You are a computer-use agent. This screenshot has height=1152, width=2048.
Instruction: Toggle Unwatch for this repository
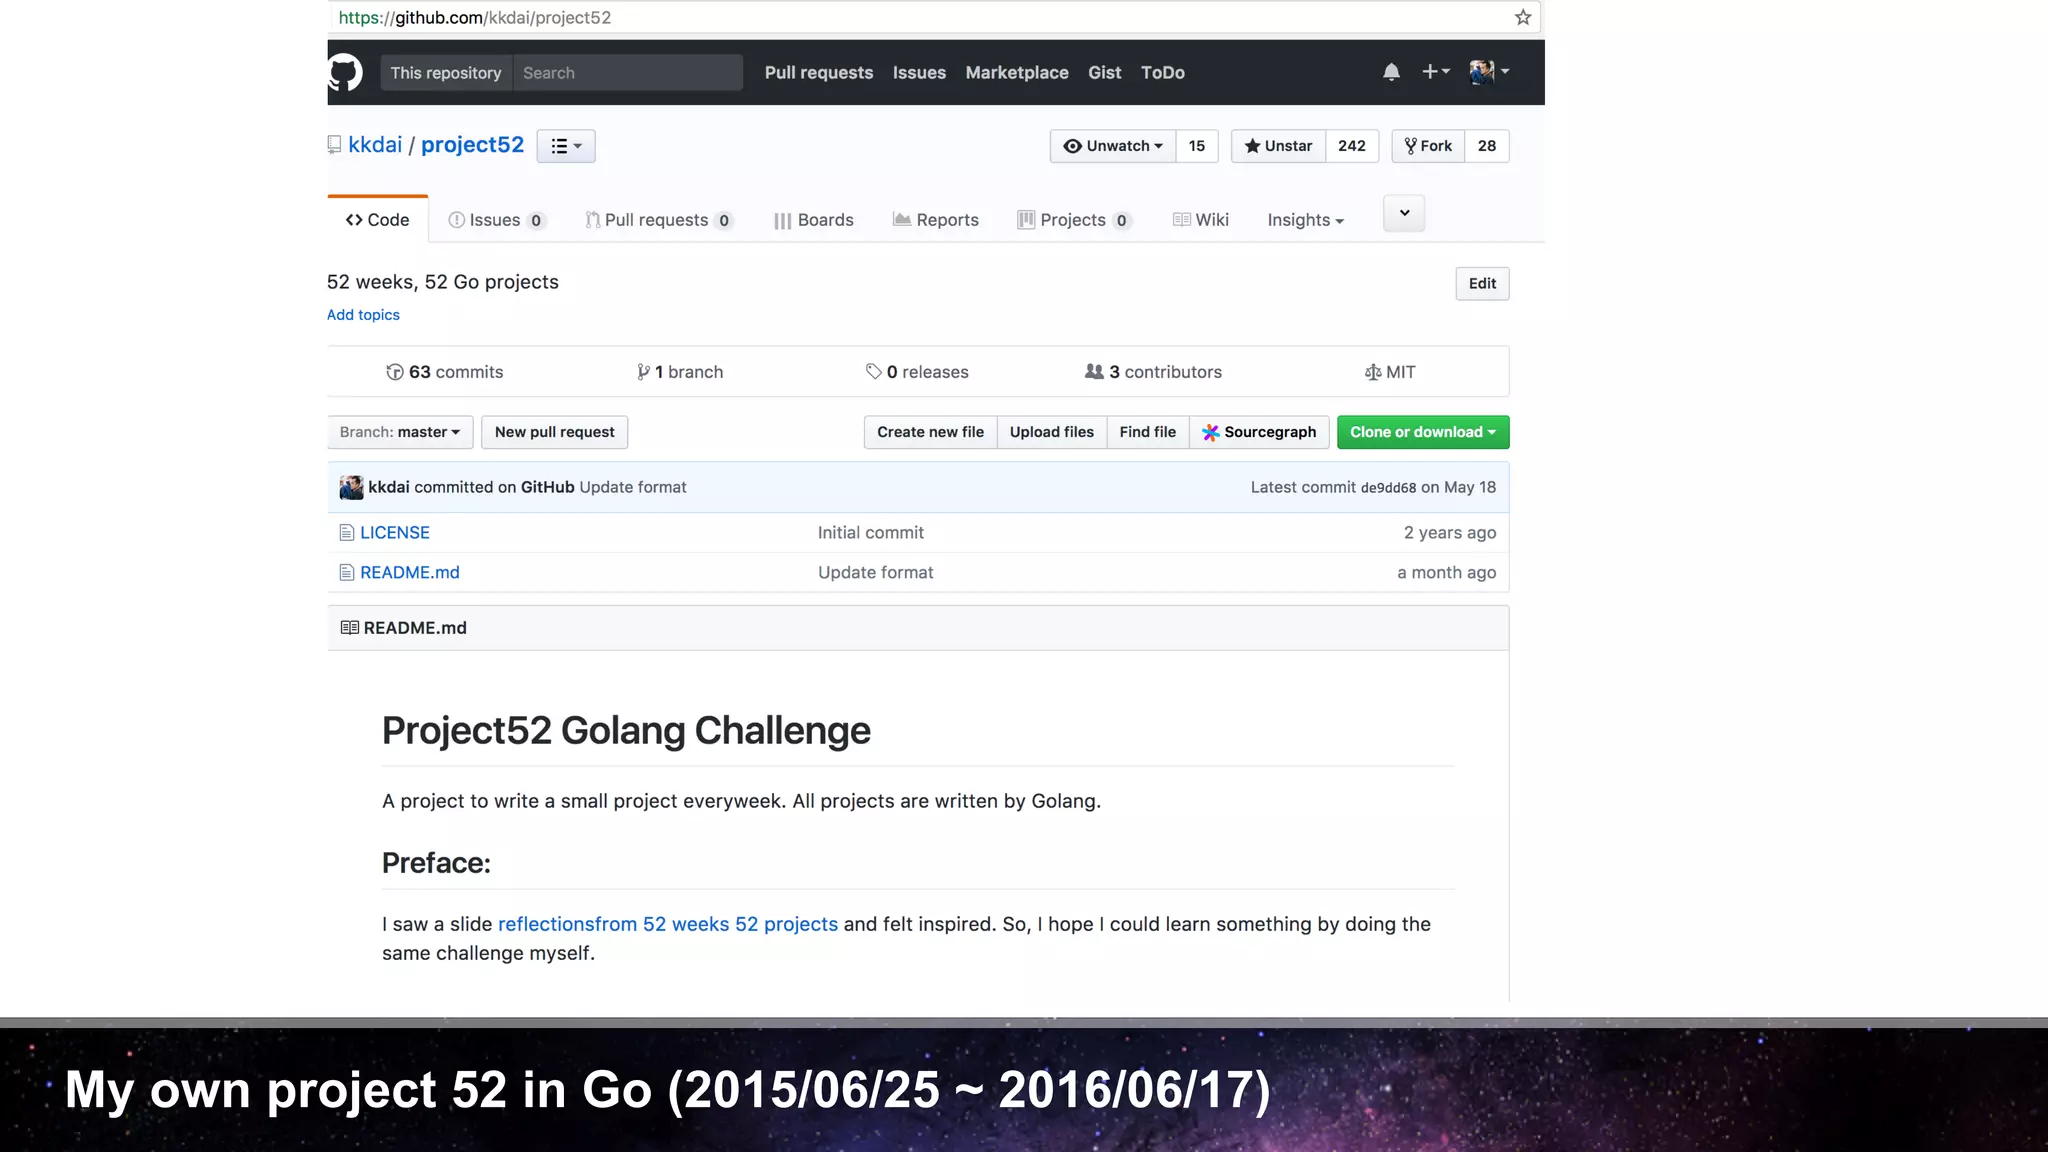click(x=1113, y=146)
